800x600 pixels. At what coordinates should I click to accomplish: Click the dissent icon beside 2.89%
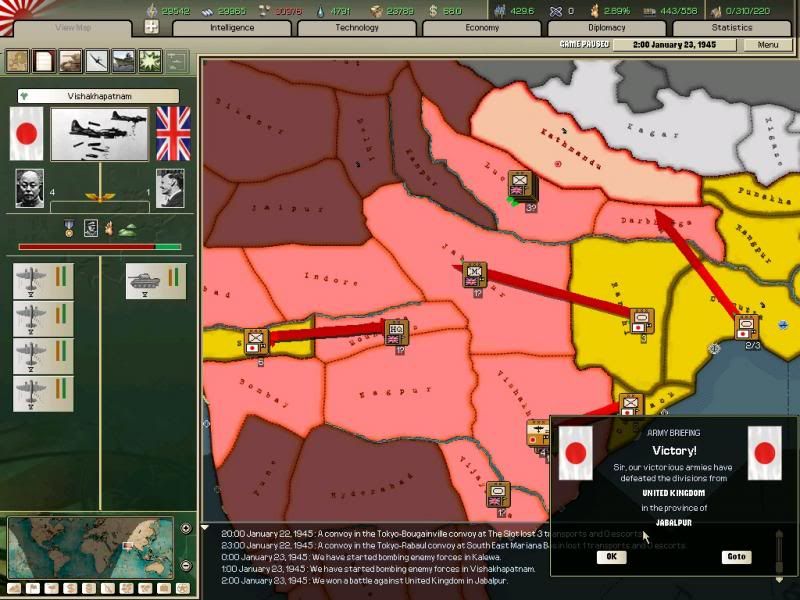pos(594,11)
